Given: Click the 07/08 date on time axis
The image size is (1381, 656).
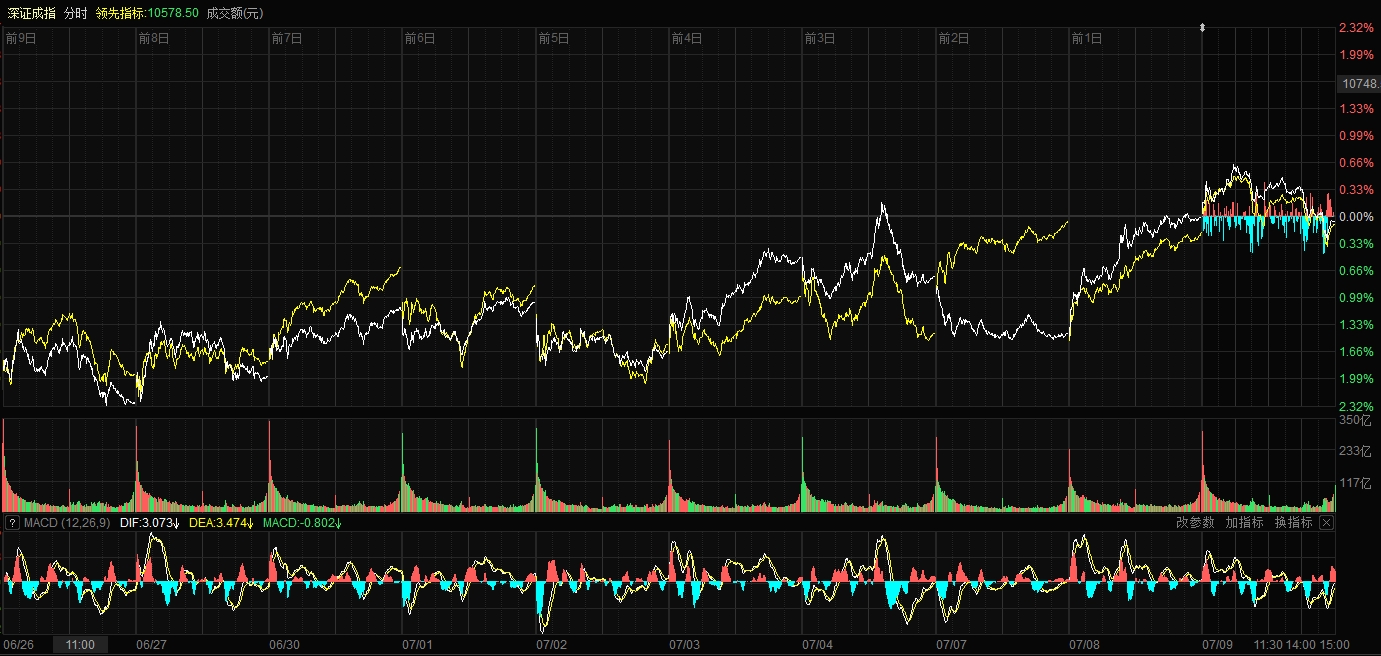Looking at the screenshot, I should 1084,645.
